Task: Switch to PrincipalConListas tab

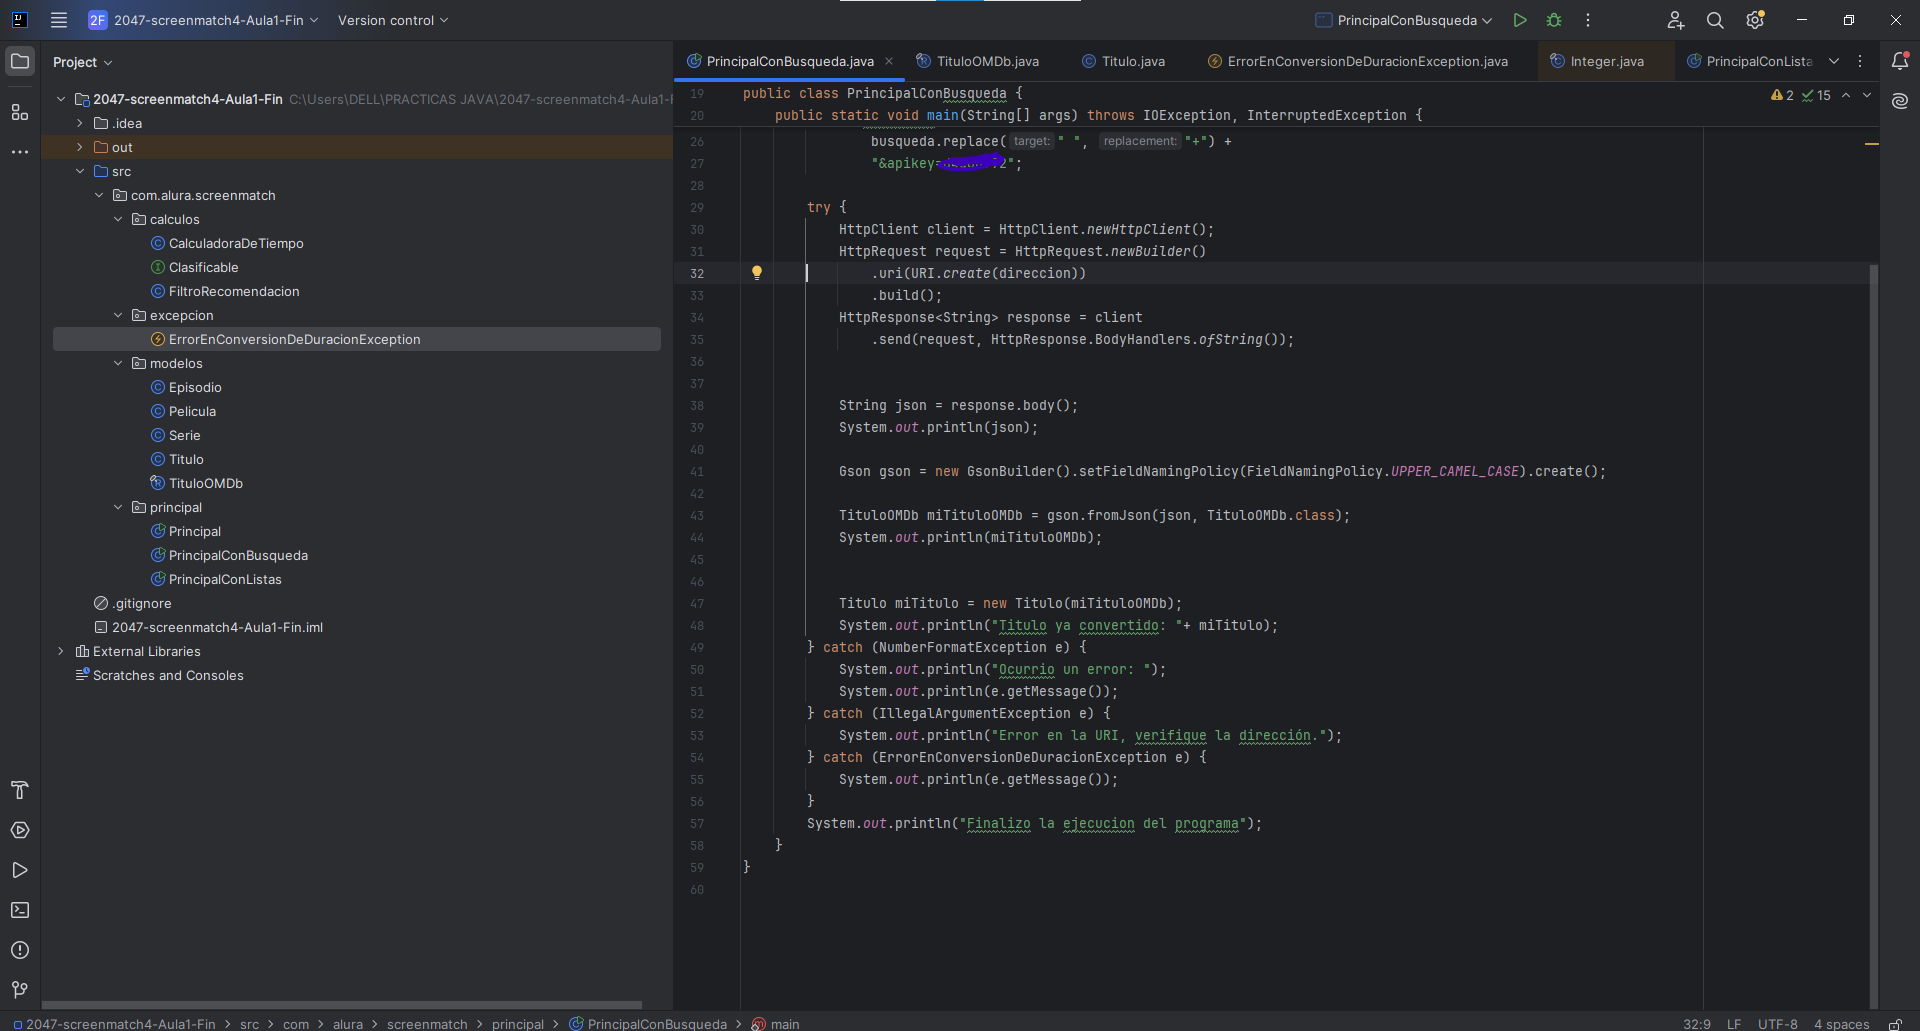Action: [1749, 61]
